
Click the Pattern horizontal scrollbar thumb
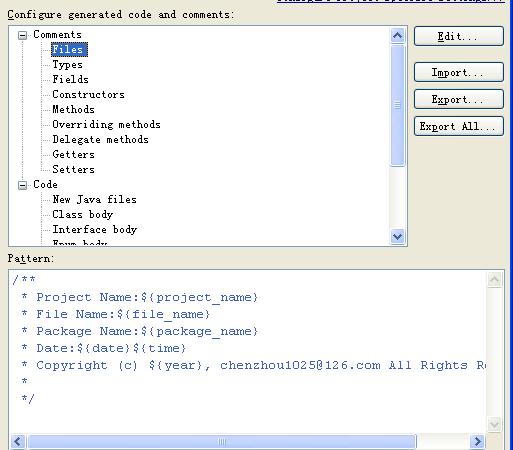[x=222, y=442]
